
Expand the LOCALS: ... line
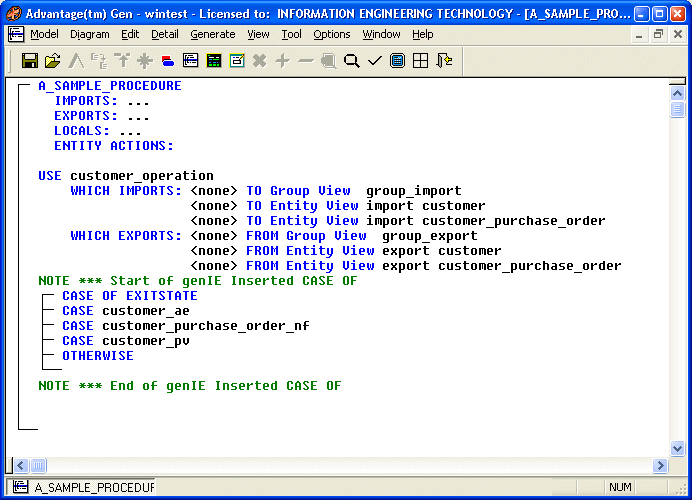[97, 131]
